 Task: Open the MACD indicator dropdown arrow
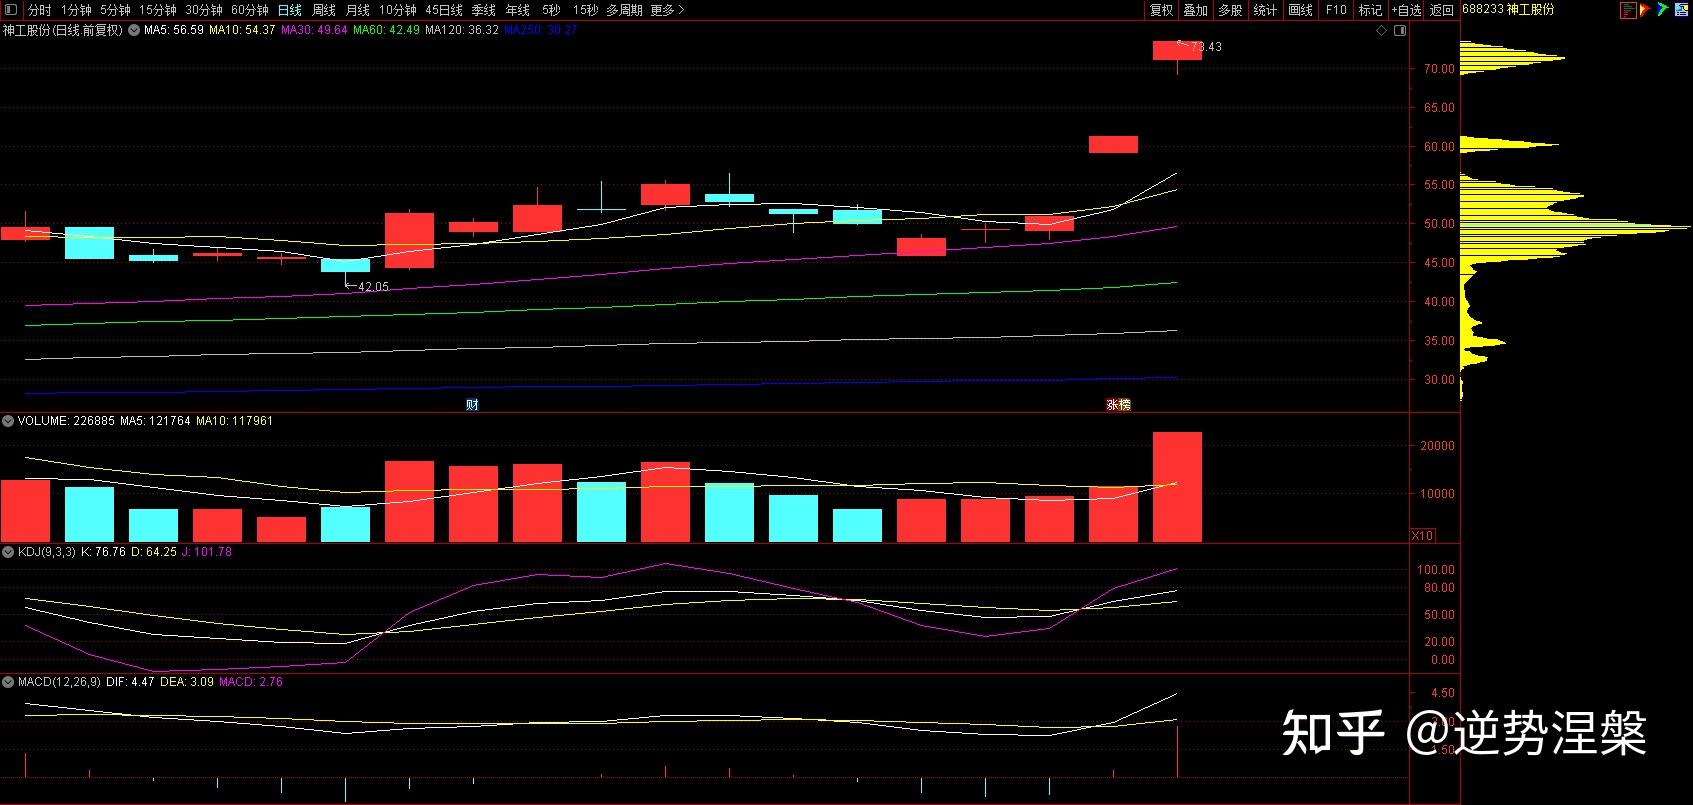[x=8, y=682]
